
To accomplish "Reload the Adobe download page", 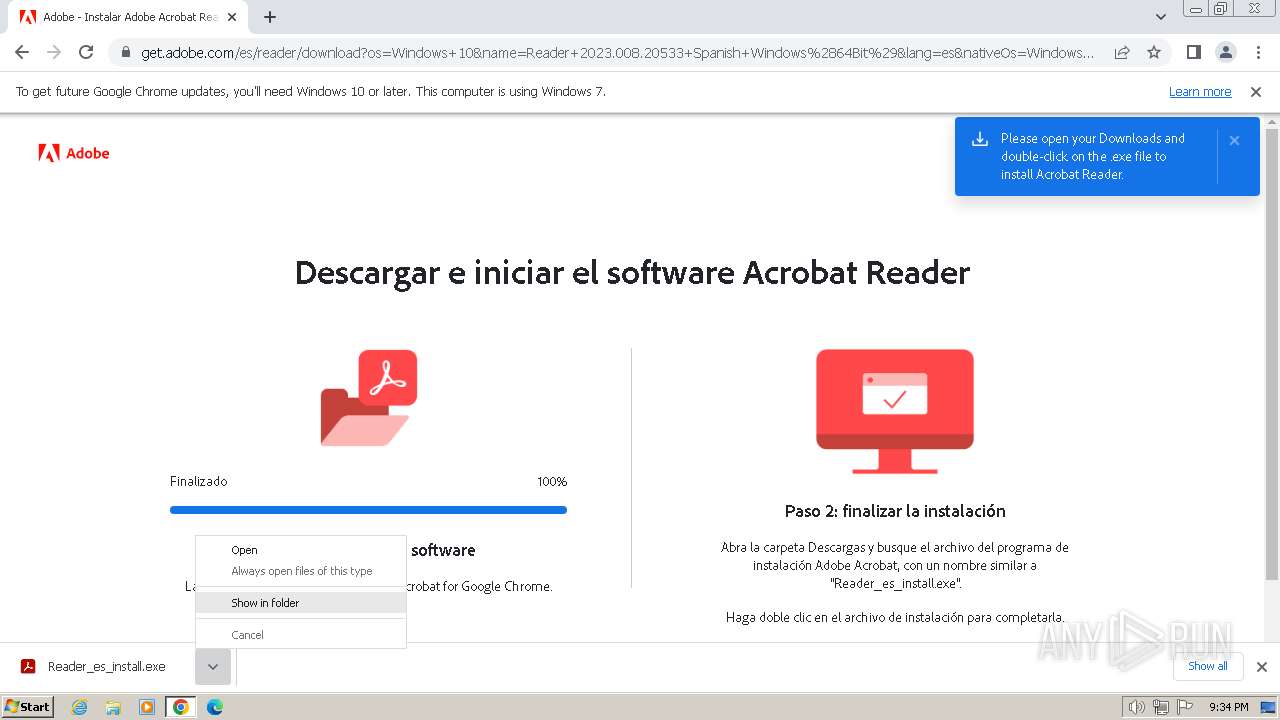I will (x=86, y=52).
